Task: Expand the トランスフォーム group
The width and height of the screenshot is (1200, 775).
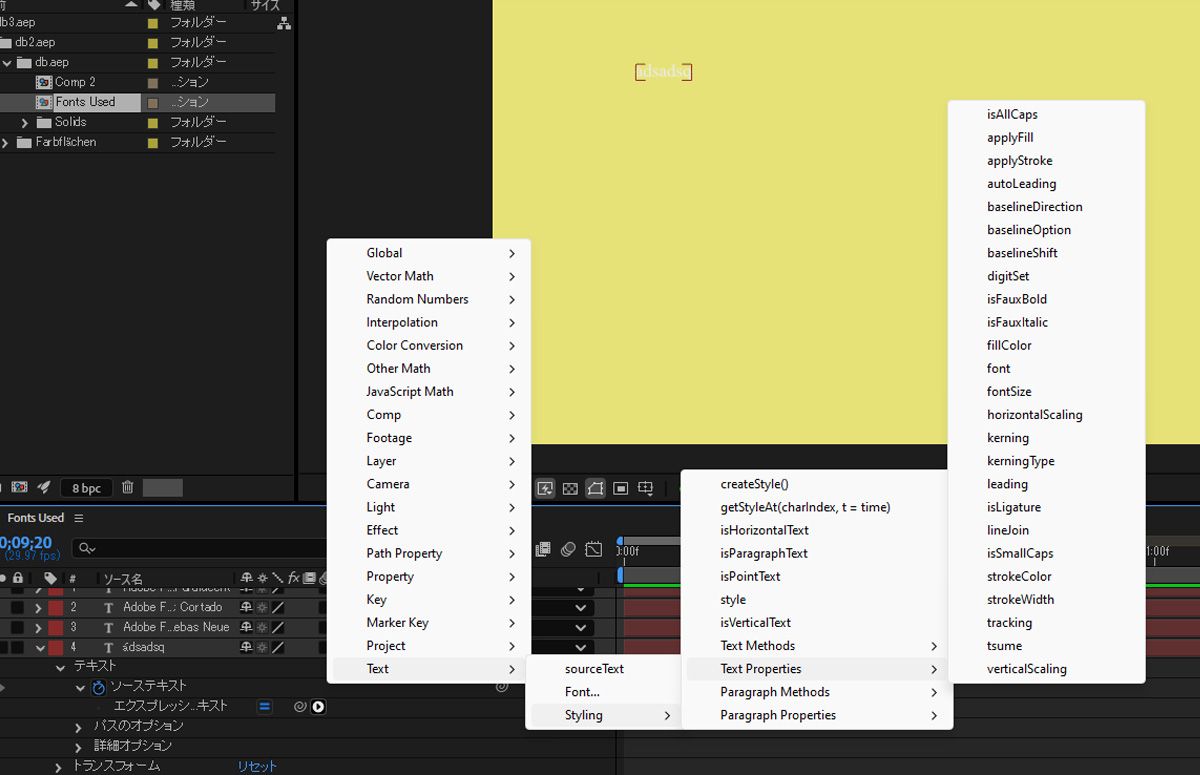Action: pyautogui.click(x=59, y=766)
